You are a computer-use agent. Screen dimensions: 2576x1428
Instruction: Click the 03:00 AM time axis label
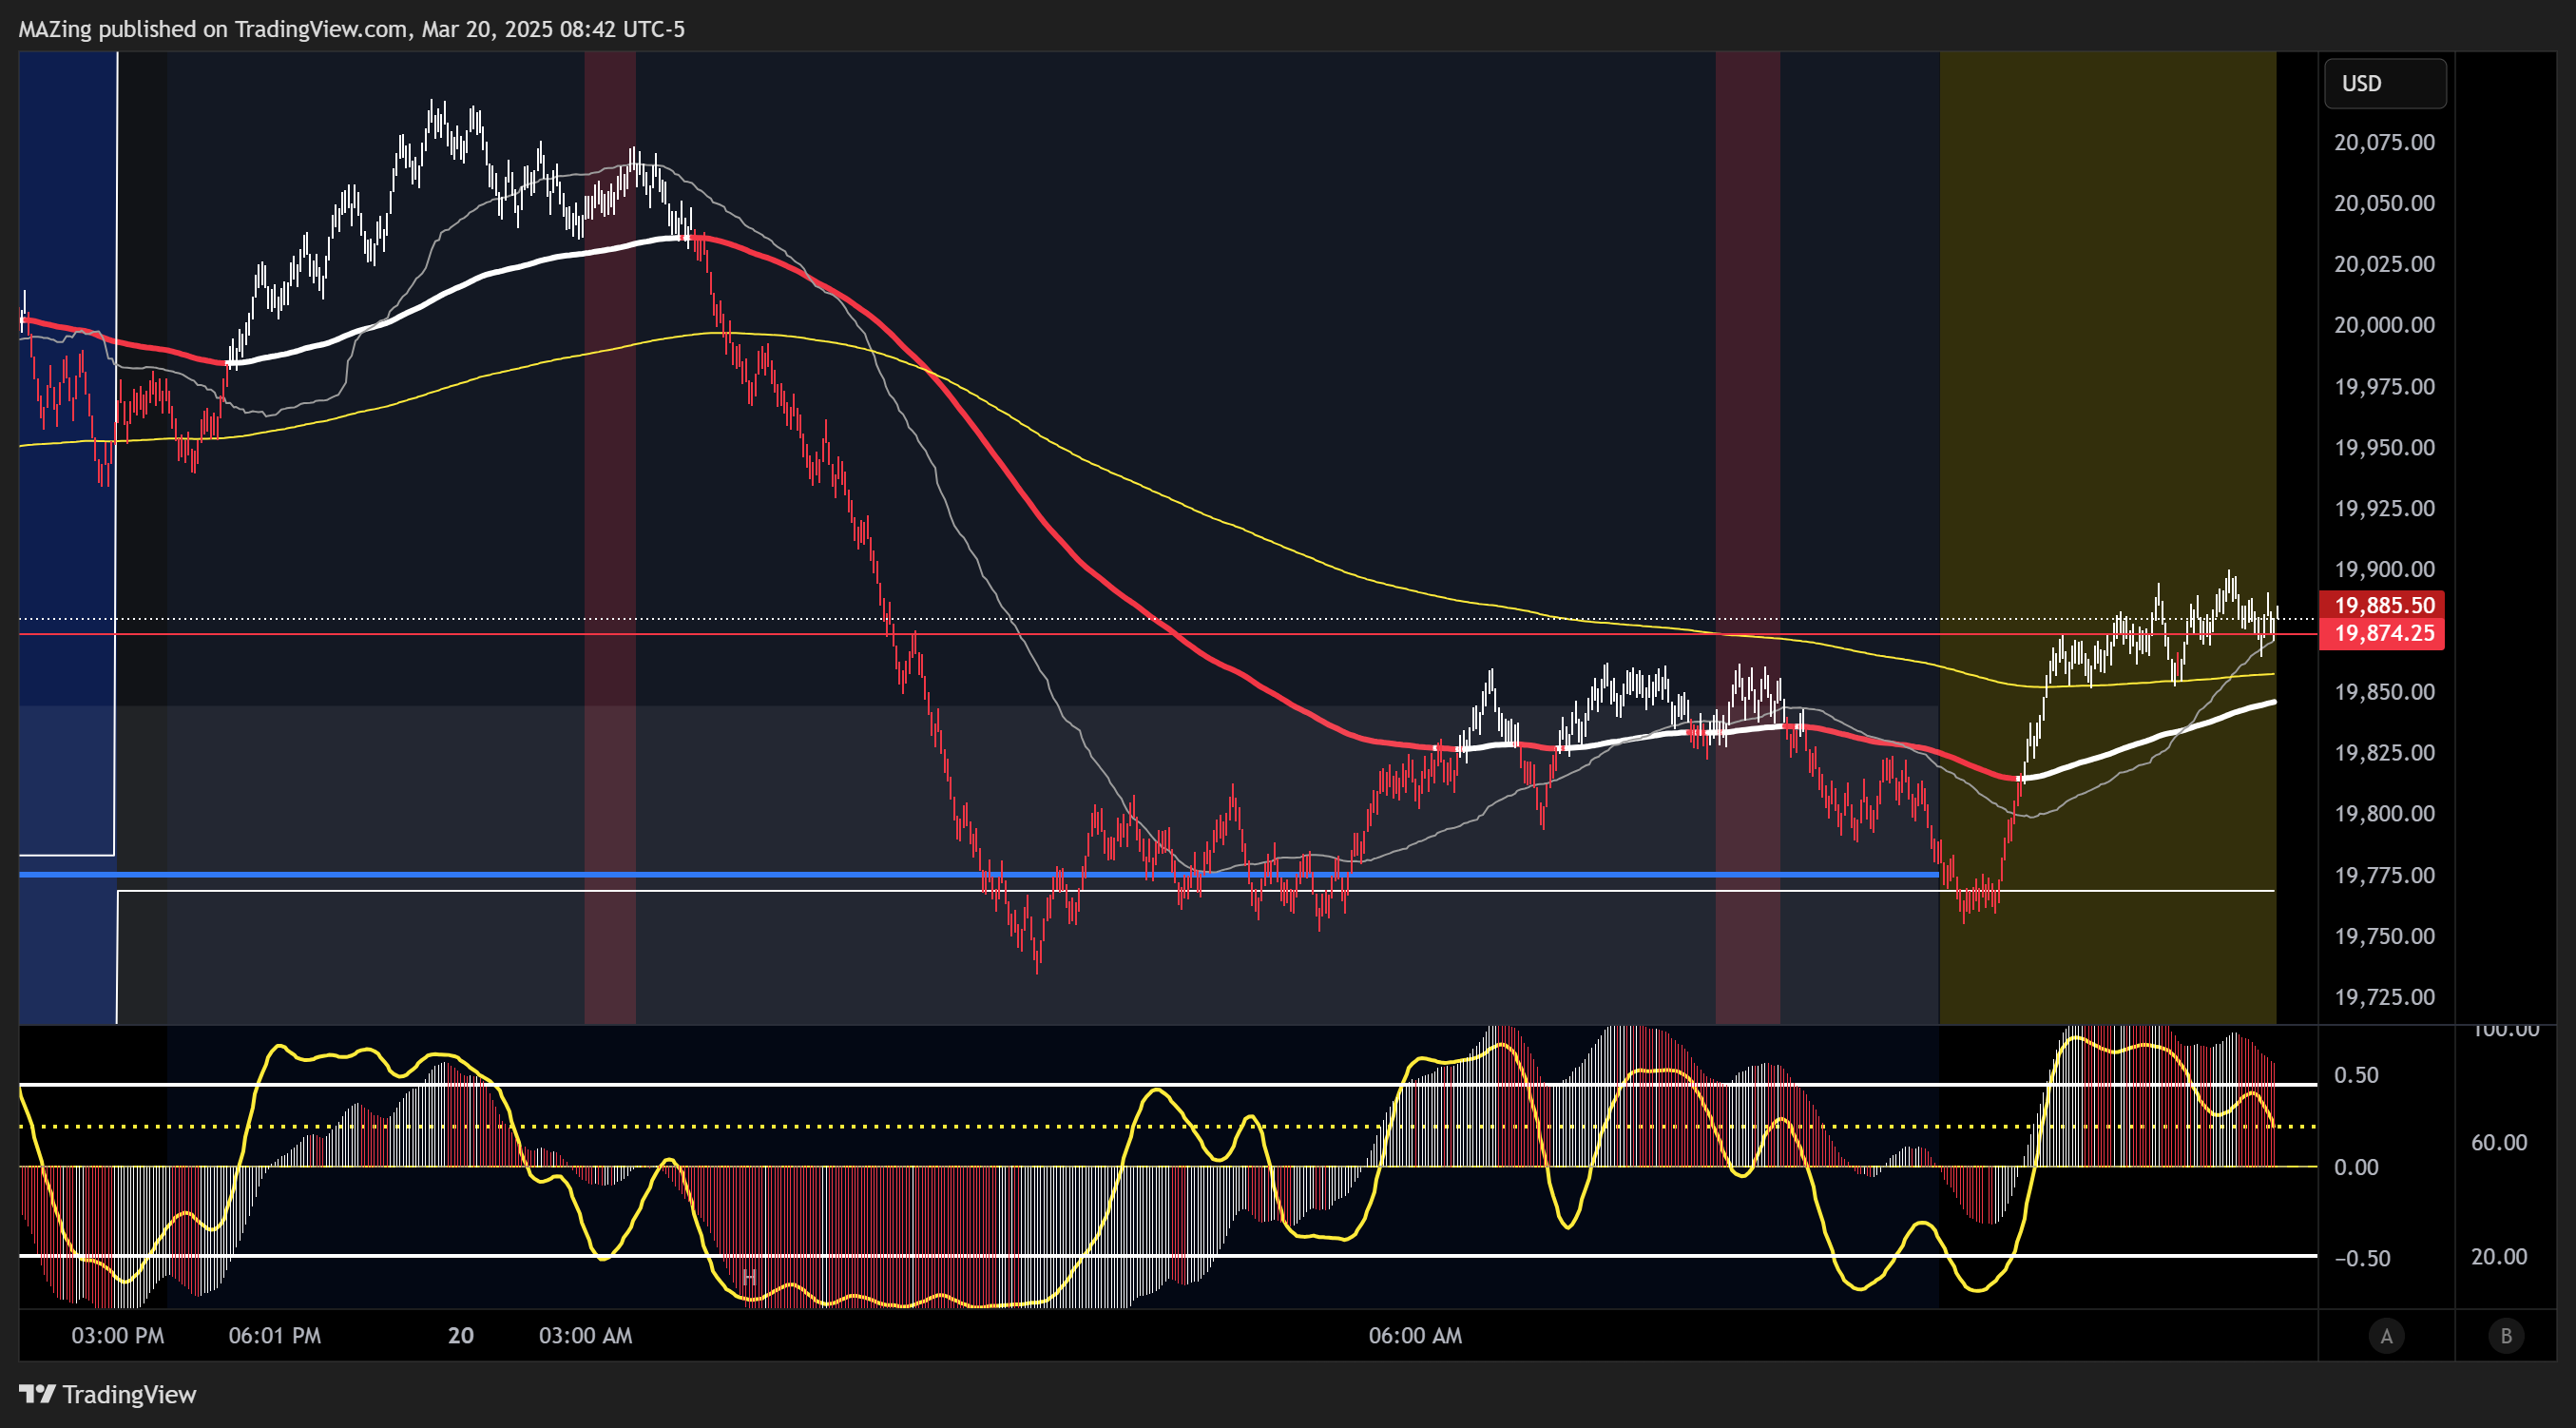(586, 1336)
